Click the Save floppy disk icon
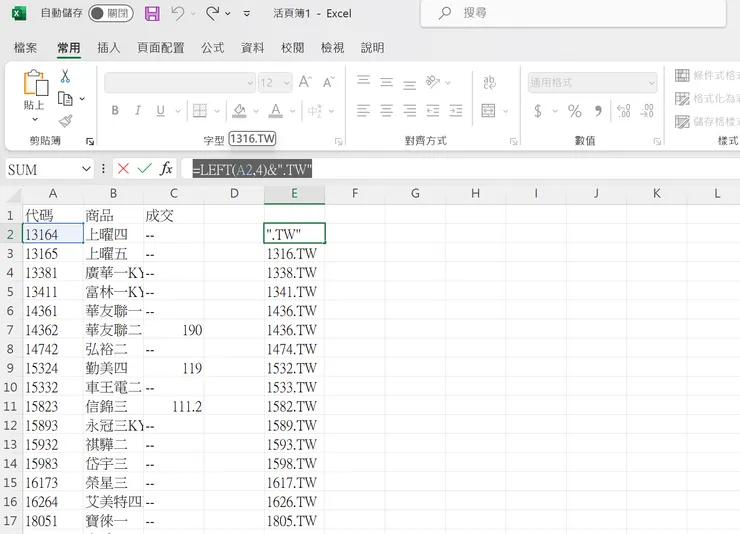740x534 pixels. (152, 14)
